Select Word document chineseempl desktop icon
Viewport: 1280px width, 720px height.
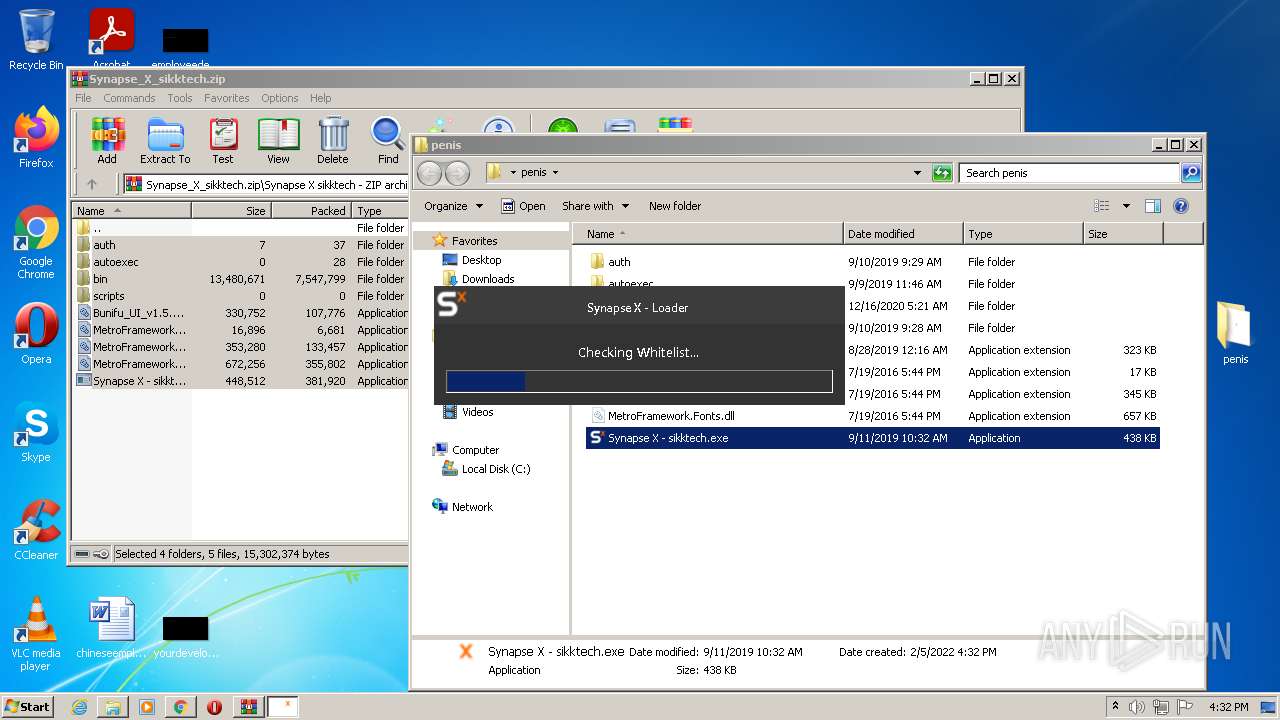[x=111, y=628]
